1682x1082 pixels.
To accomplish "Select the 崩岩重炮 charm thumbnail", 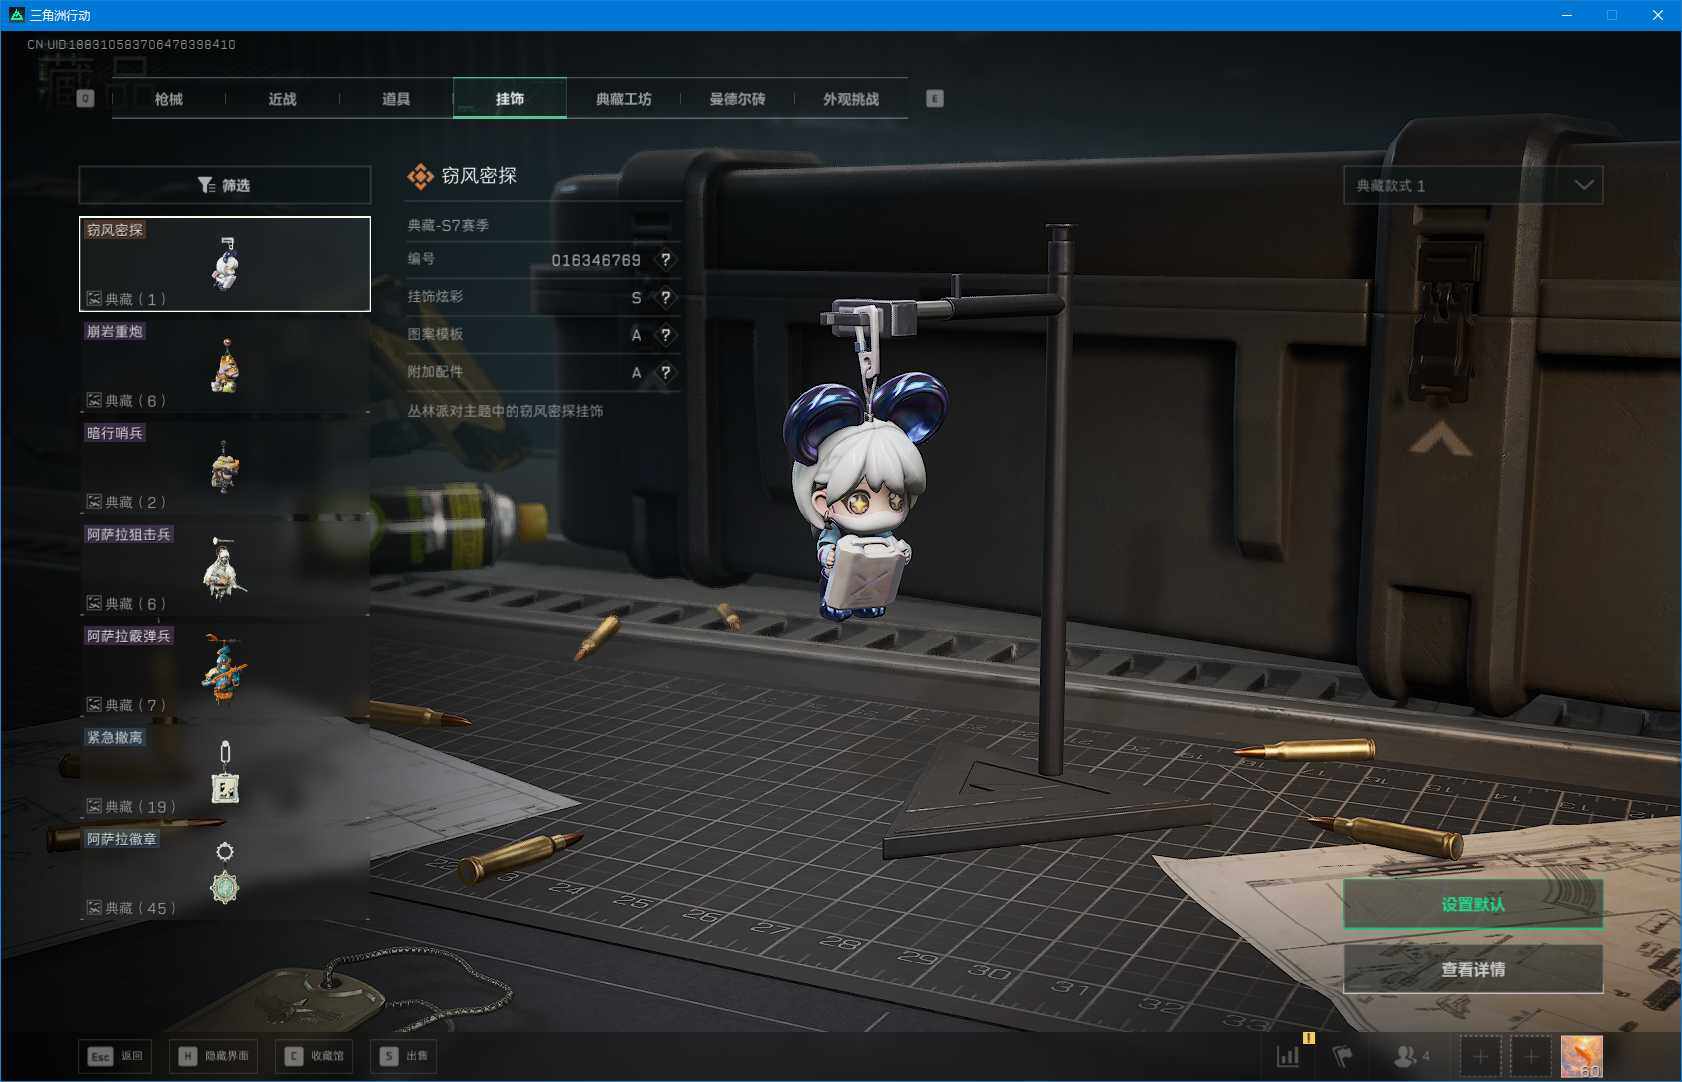I will tap(225, 366).
